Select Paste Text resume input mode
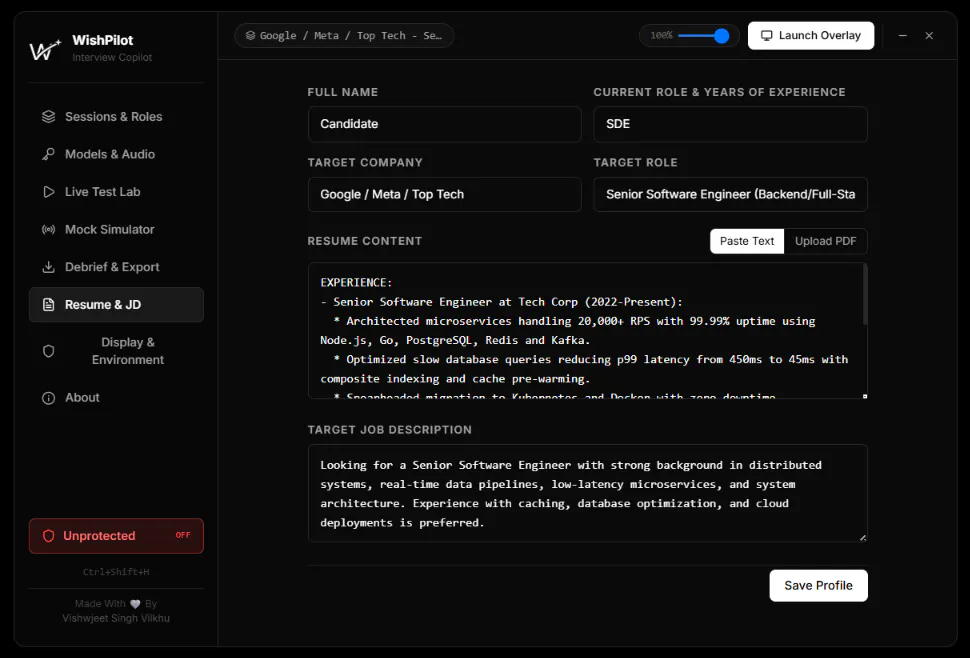 tap(747, 241)
